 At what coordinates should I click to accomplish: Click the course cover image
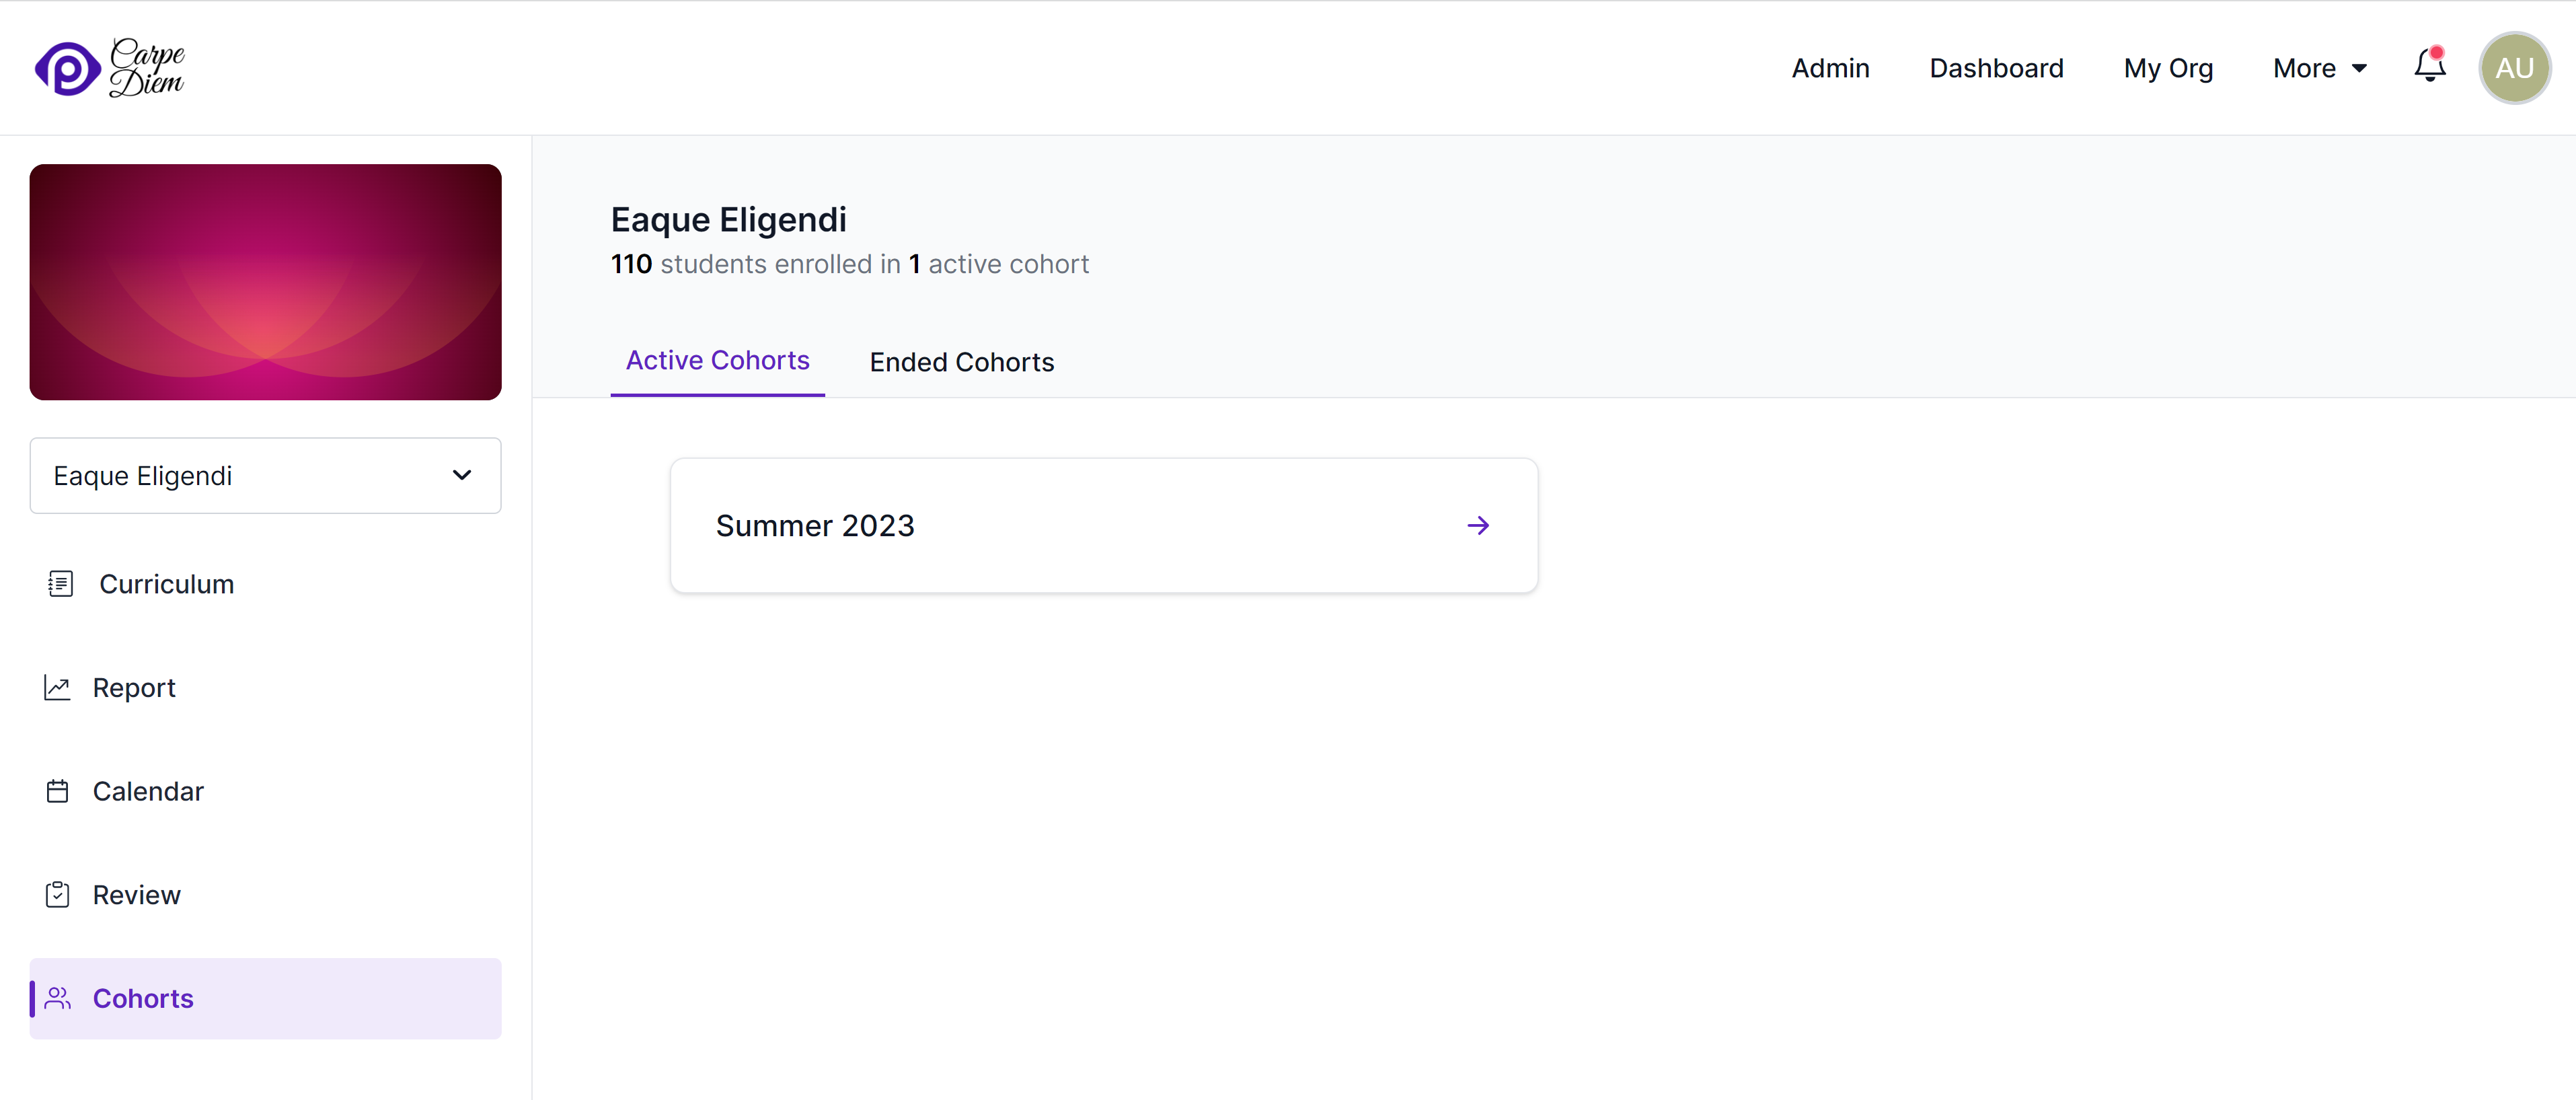[265, 282]
